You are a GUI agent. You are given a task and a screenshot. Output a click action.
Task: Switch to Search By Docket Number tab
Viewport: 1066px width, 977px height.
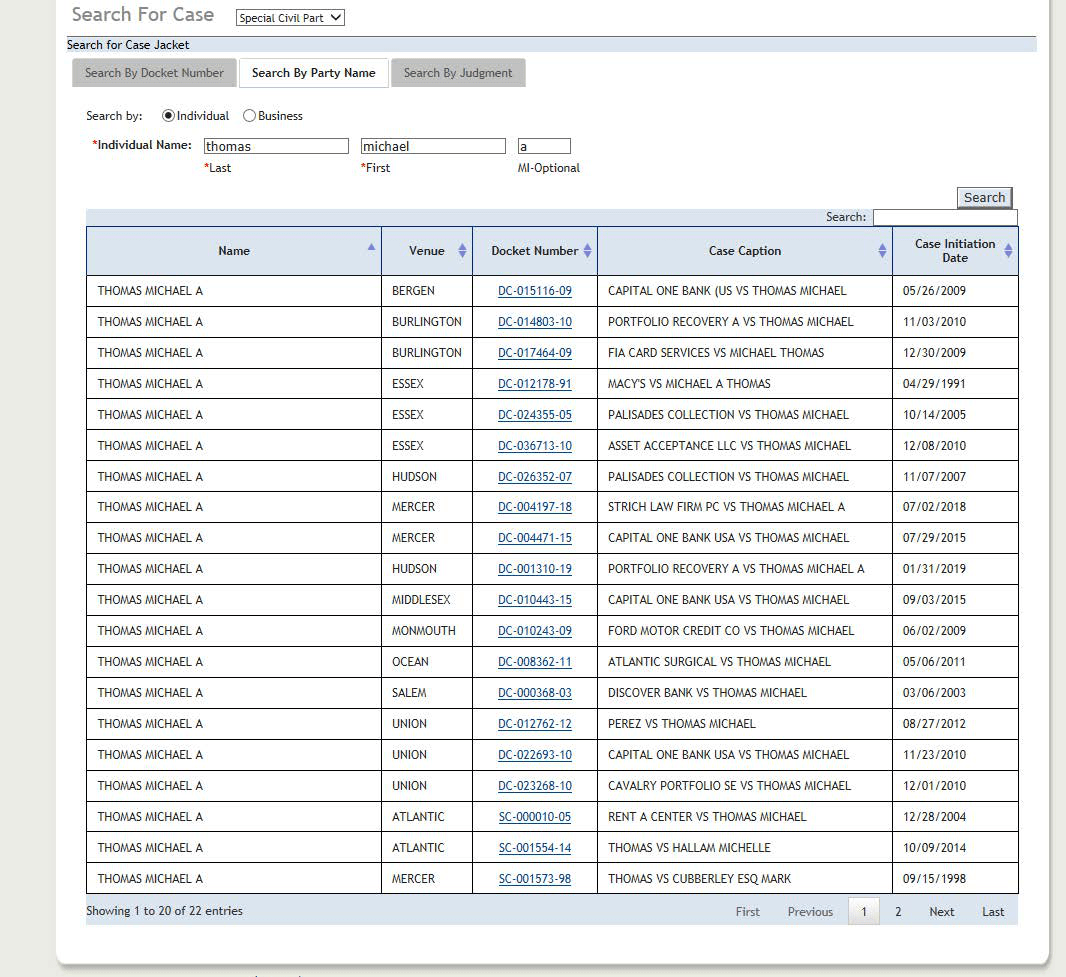click(154, 73)
